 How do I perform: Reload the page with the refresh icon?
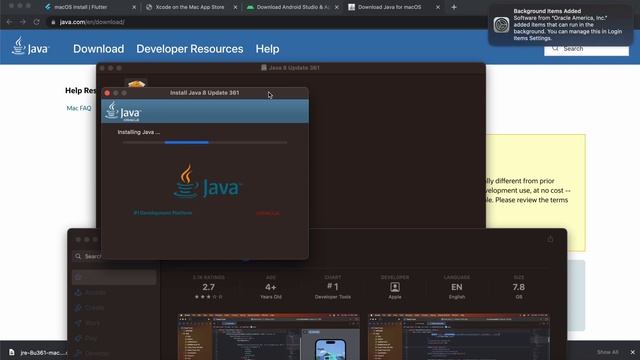point(36,22)
